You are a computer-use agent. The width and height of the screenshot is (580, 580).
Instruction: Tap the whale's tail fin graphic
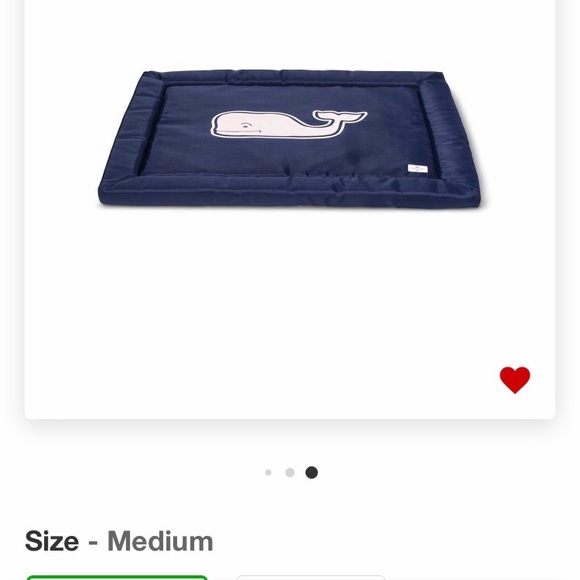[x=340, y=117]
